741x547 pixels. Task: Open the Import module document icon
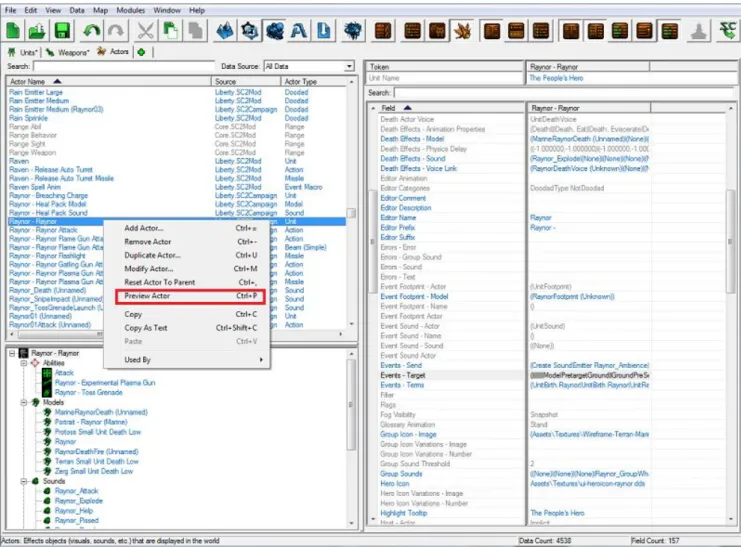[x=324, y=31]
